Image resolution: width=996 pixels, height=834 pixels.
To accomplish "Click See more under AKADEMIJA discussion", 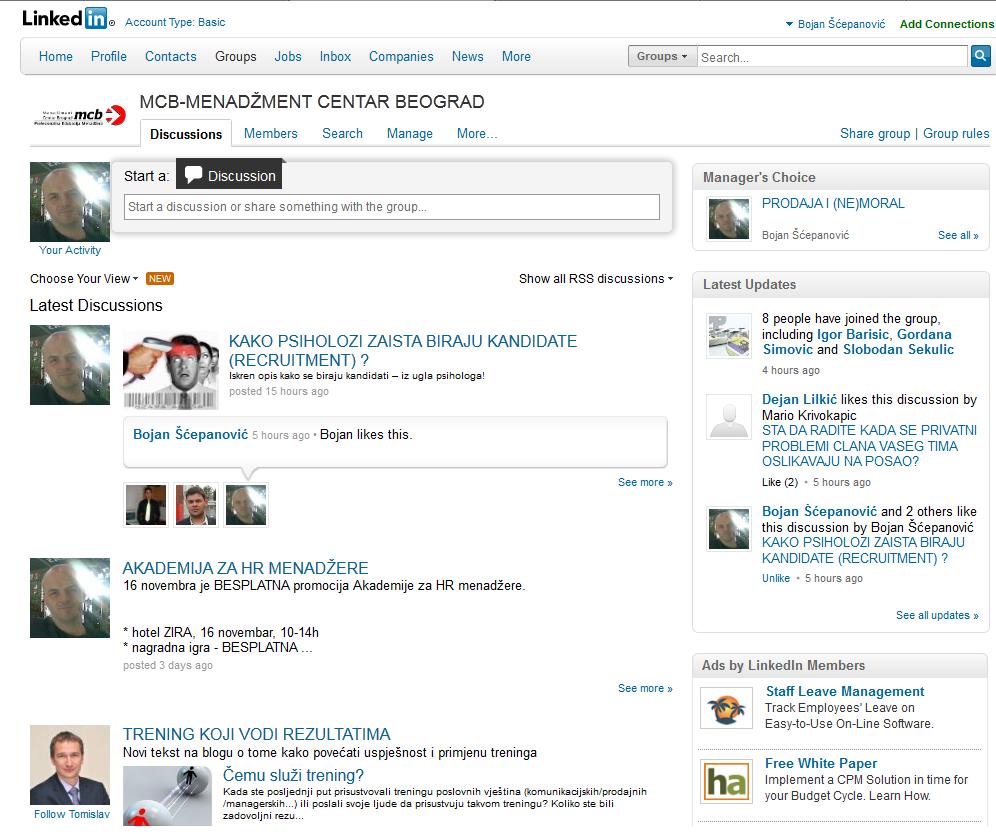I will point(645,689).
